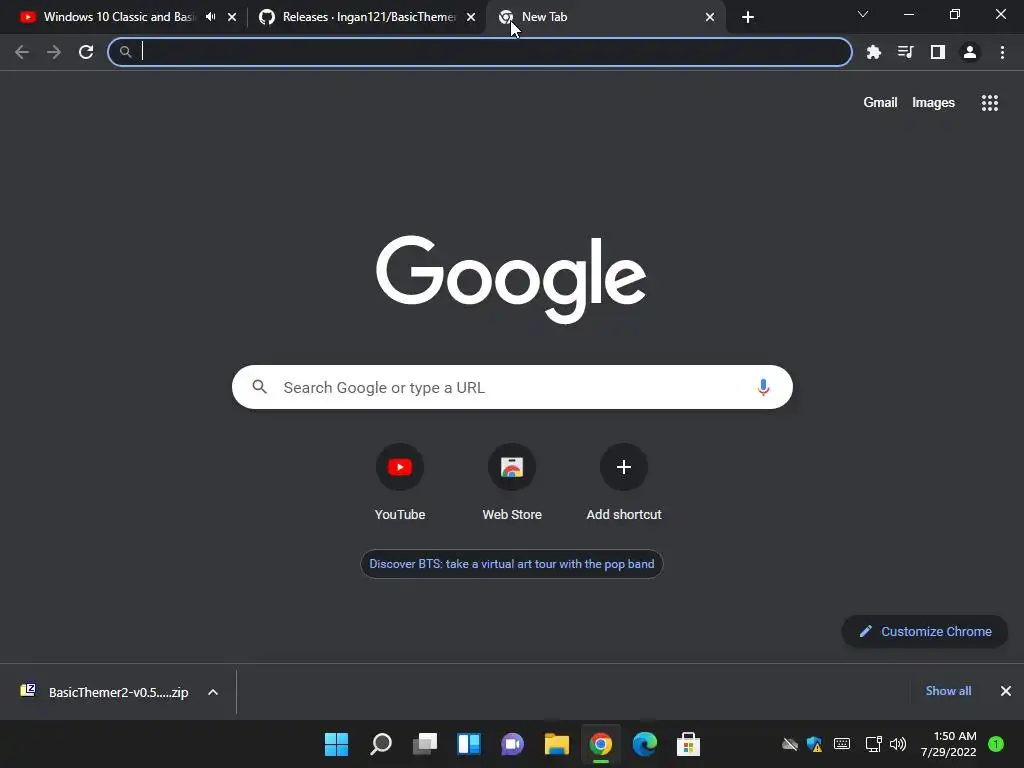Viewport: 1024px width, 768px height.
Task: Open touch keyboard tray icon
Action: click(842, 744)
